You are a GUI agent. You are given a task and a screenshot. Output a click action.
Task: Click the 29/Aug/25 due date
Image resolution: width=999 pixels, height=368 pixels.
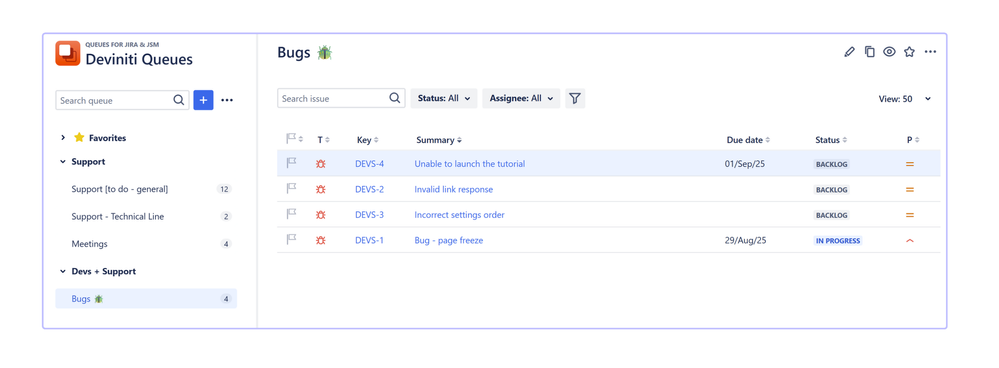745,240
